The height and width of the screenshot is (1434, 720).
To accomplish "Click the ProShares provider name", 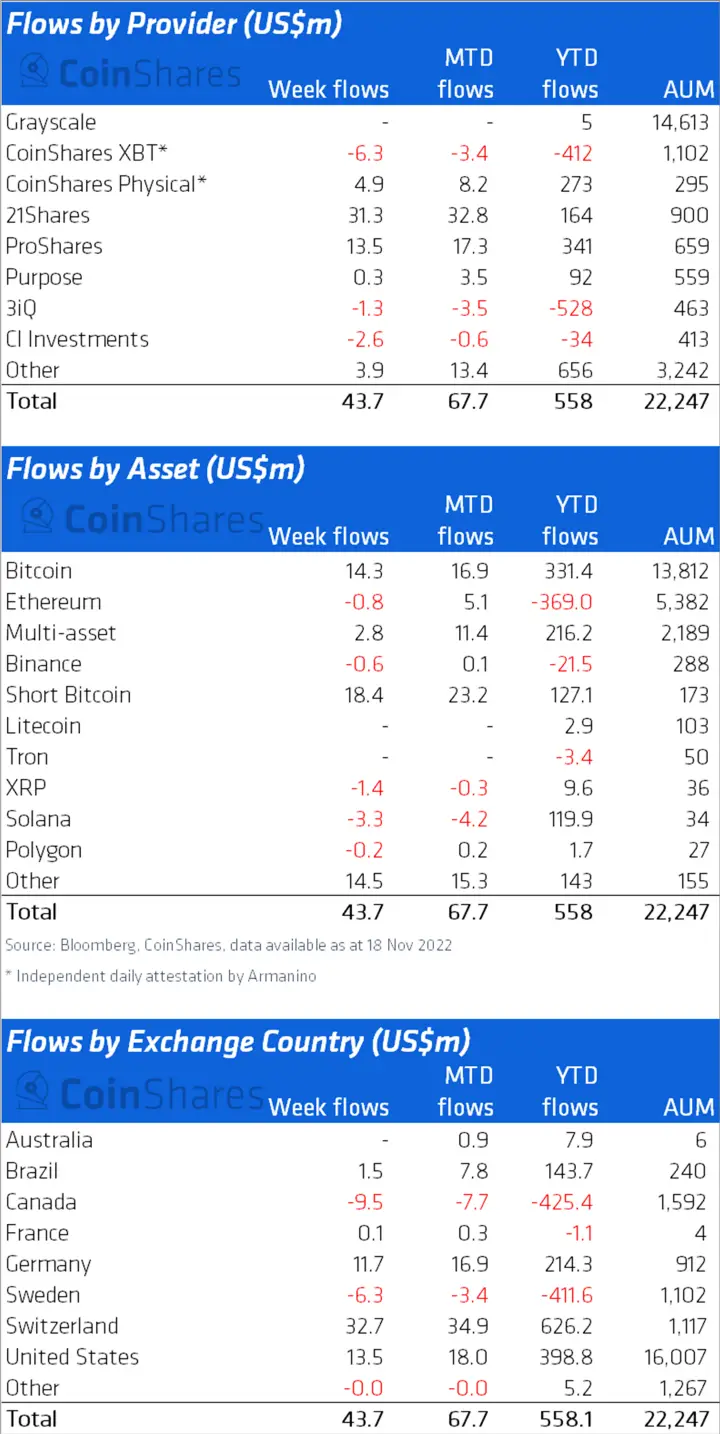I will coord(54,246).
